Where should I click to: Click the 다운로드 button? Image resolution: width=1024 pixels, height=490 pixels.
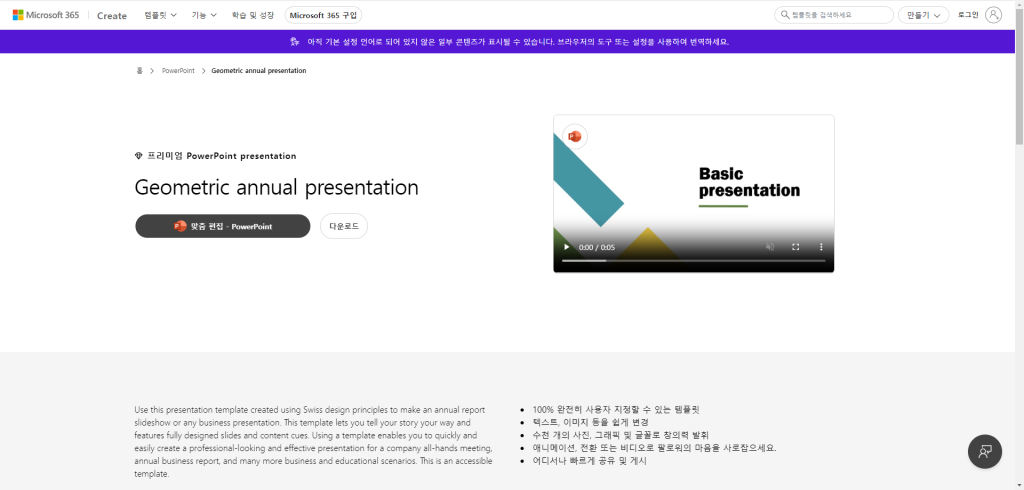(344, 226)
